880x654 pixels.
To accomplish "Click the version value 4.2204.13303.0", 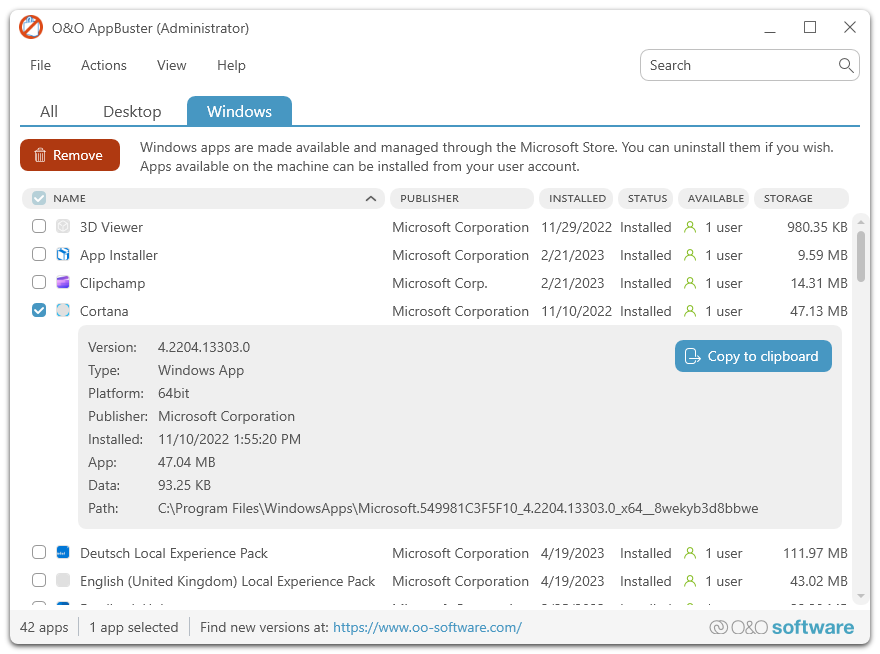I will (x=204, y=347).
